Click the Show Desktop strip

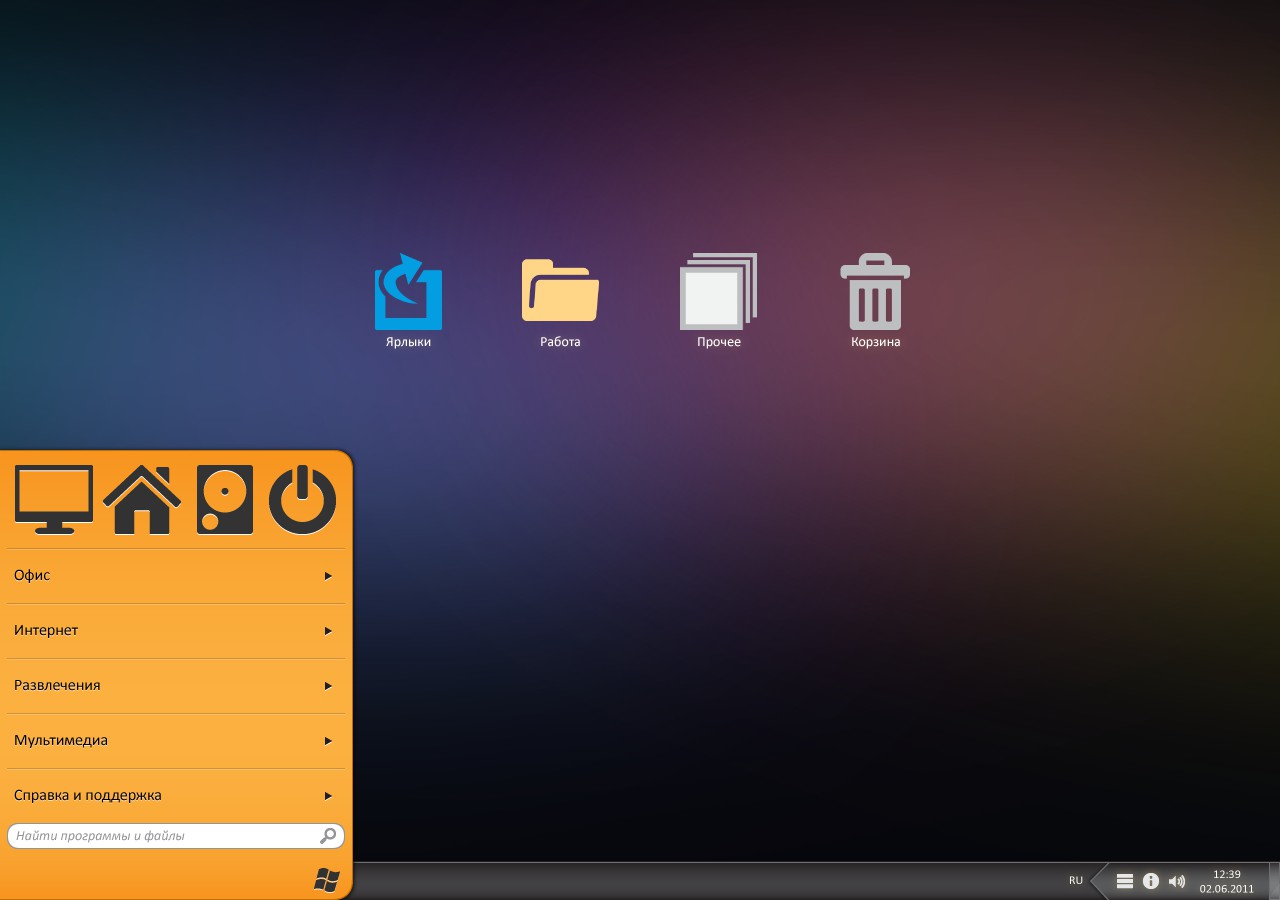point(1274,881)
